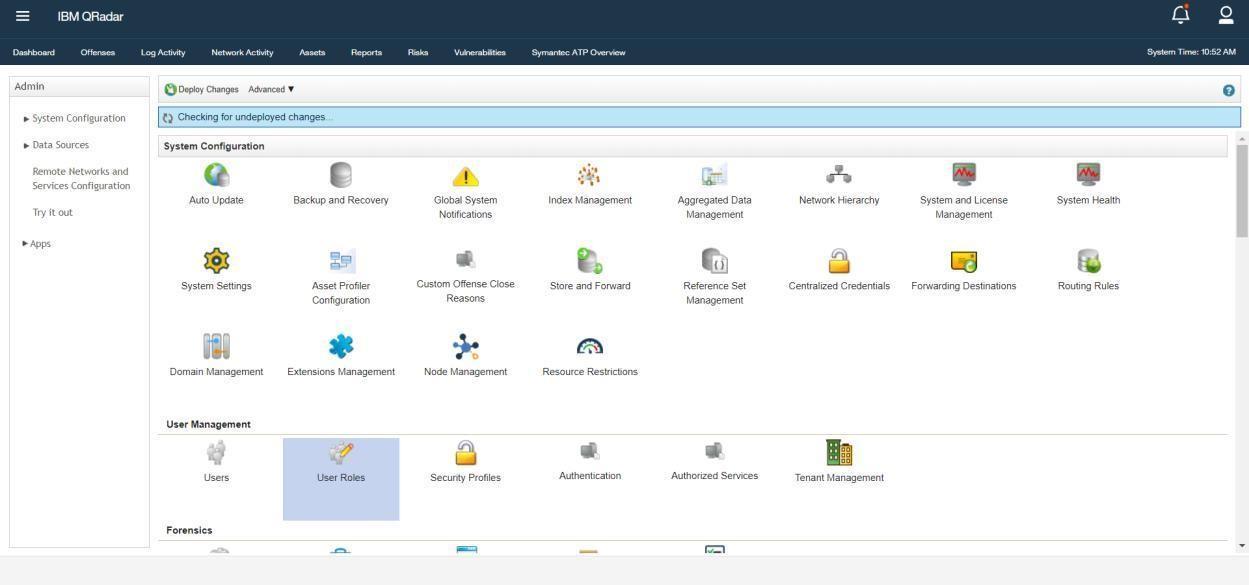
Task: Open Resource Restrictions
Action: pos(590,357)
